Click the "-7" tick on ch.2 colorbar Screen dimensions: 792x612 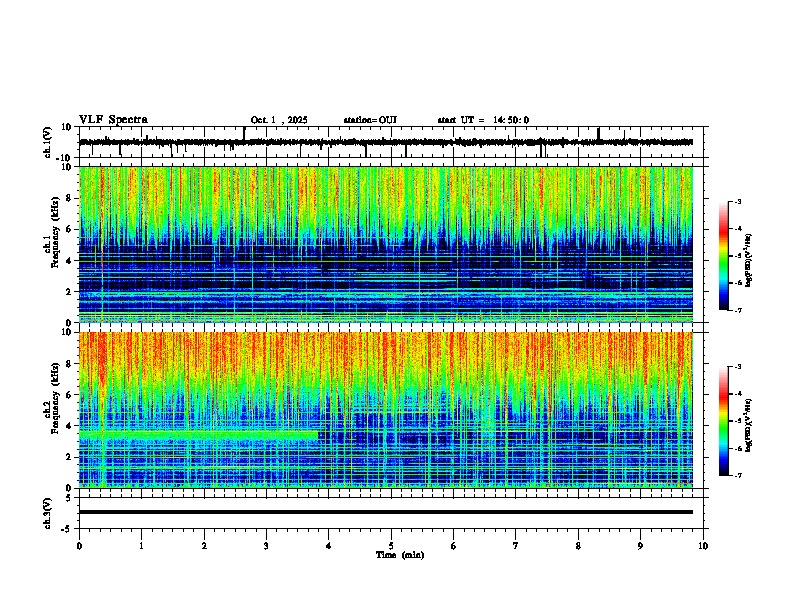coord(738,476)
